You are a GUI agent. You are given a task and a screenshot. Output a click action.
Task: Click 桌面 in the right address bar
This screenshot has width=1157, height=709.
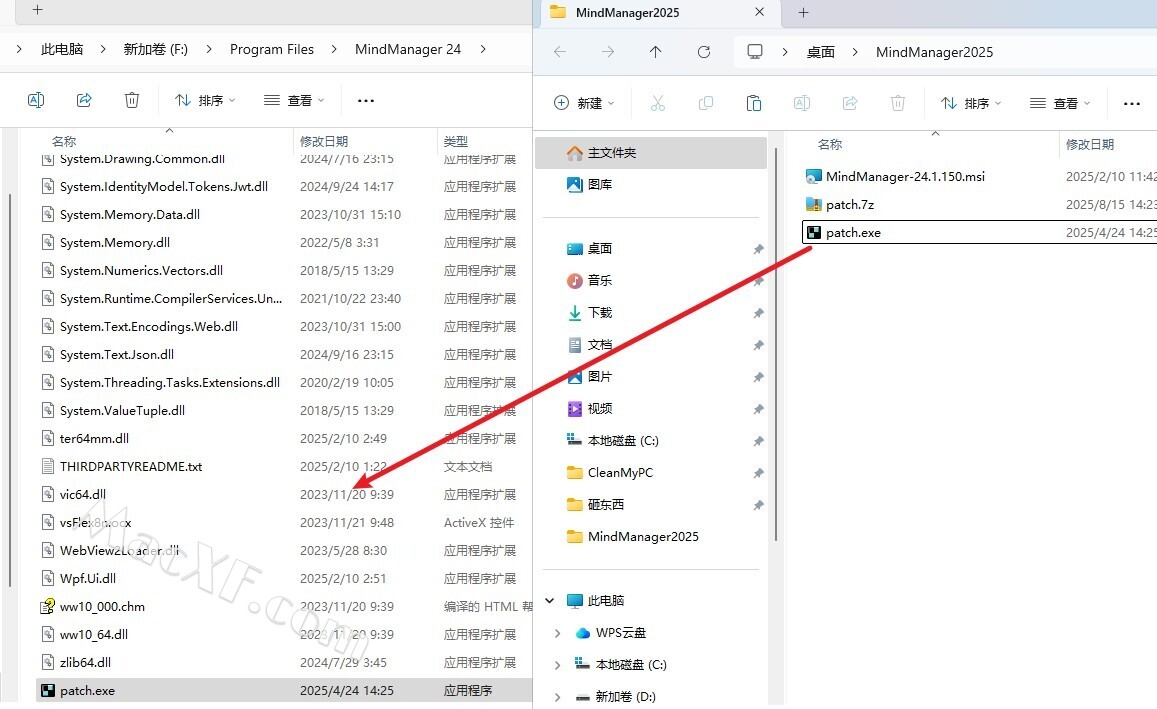[821, 52]
